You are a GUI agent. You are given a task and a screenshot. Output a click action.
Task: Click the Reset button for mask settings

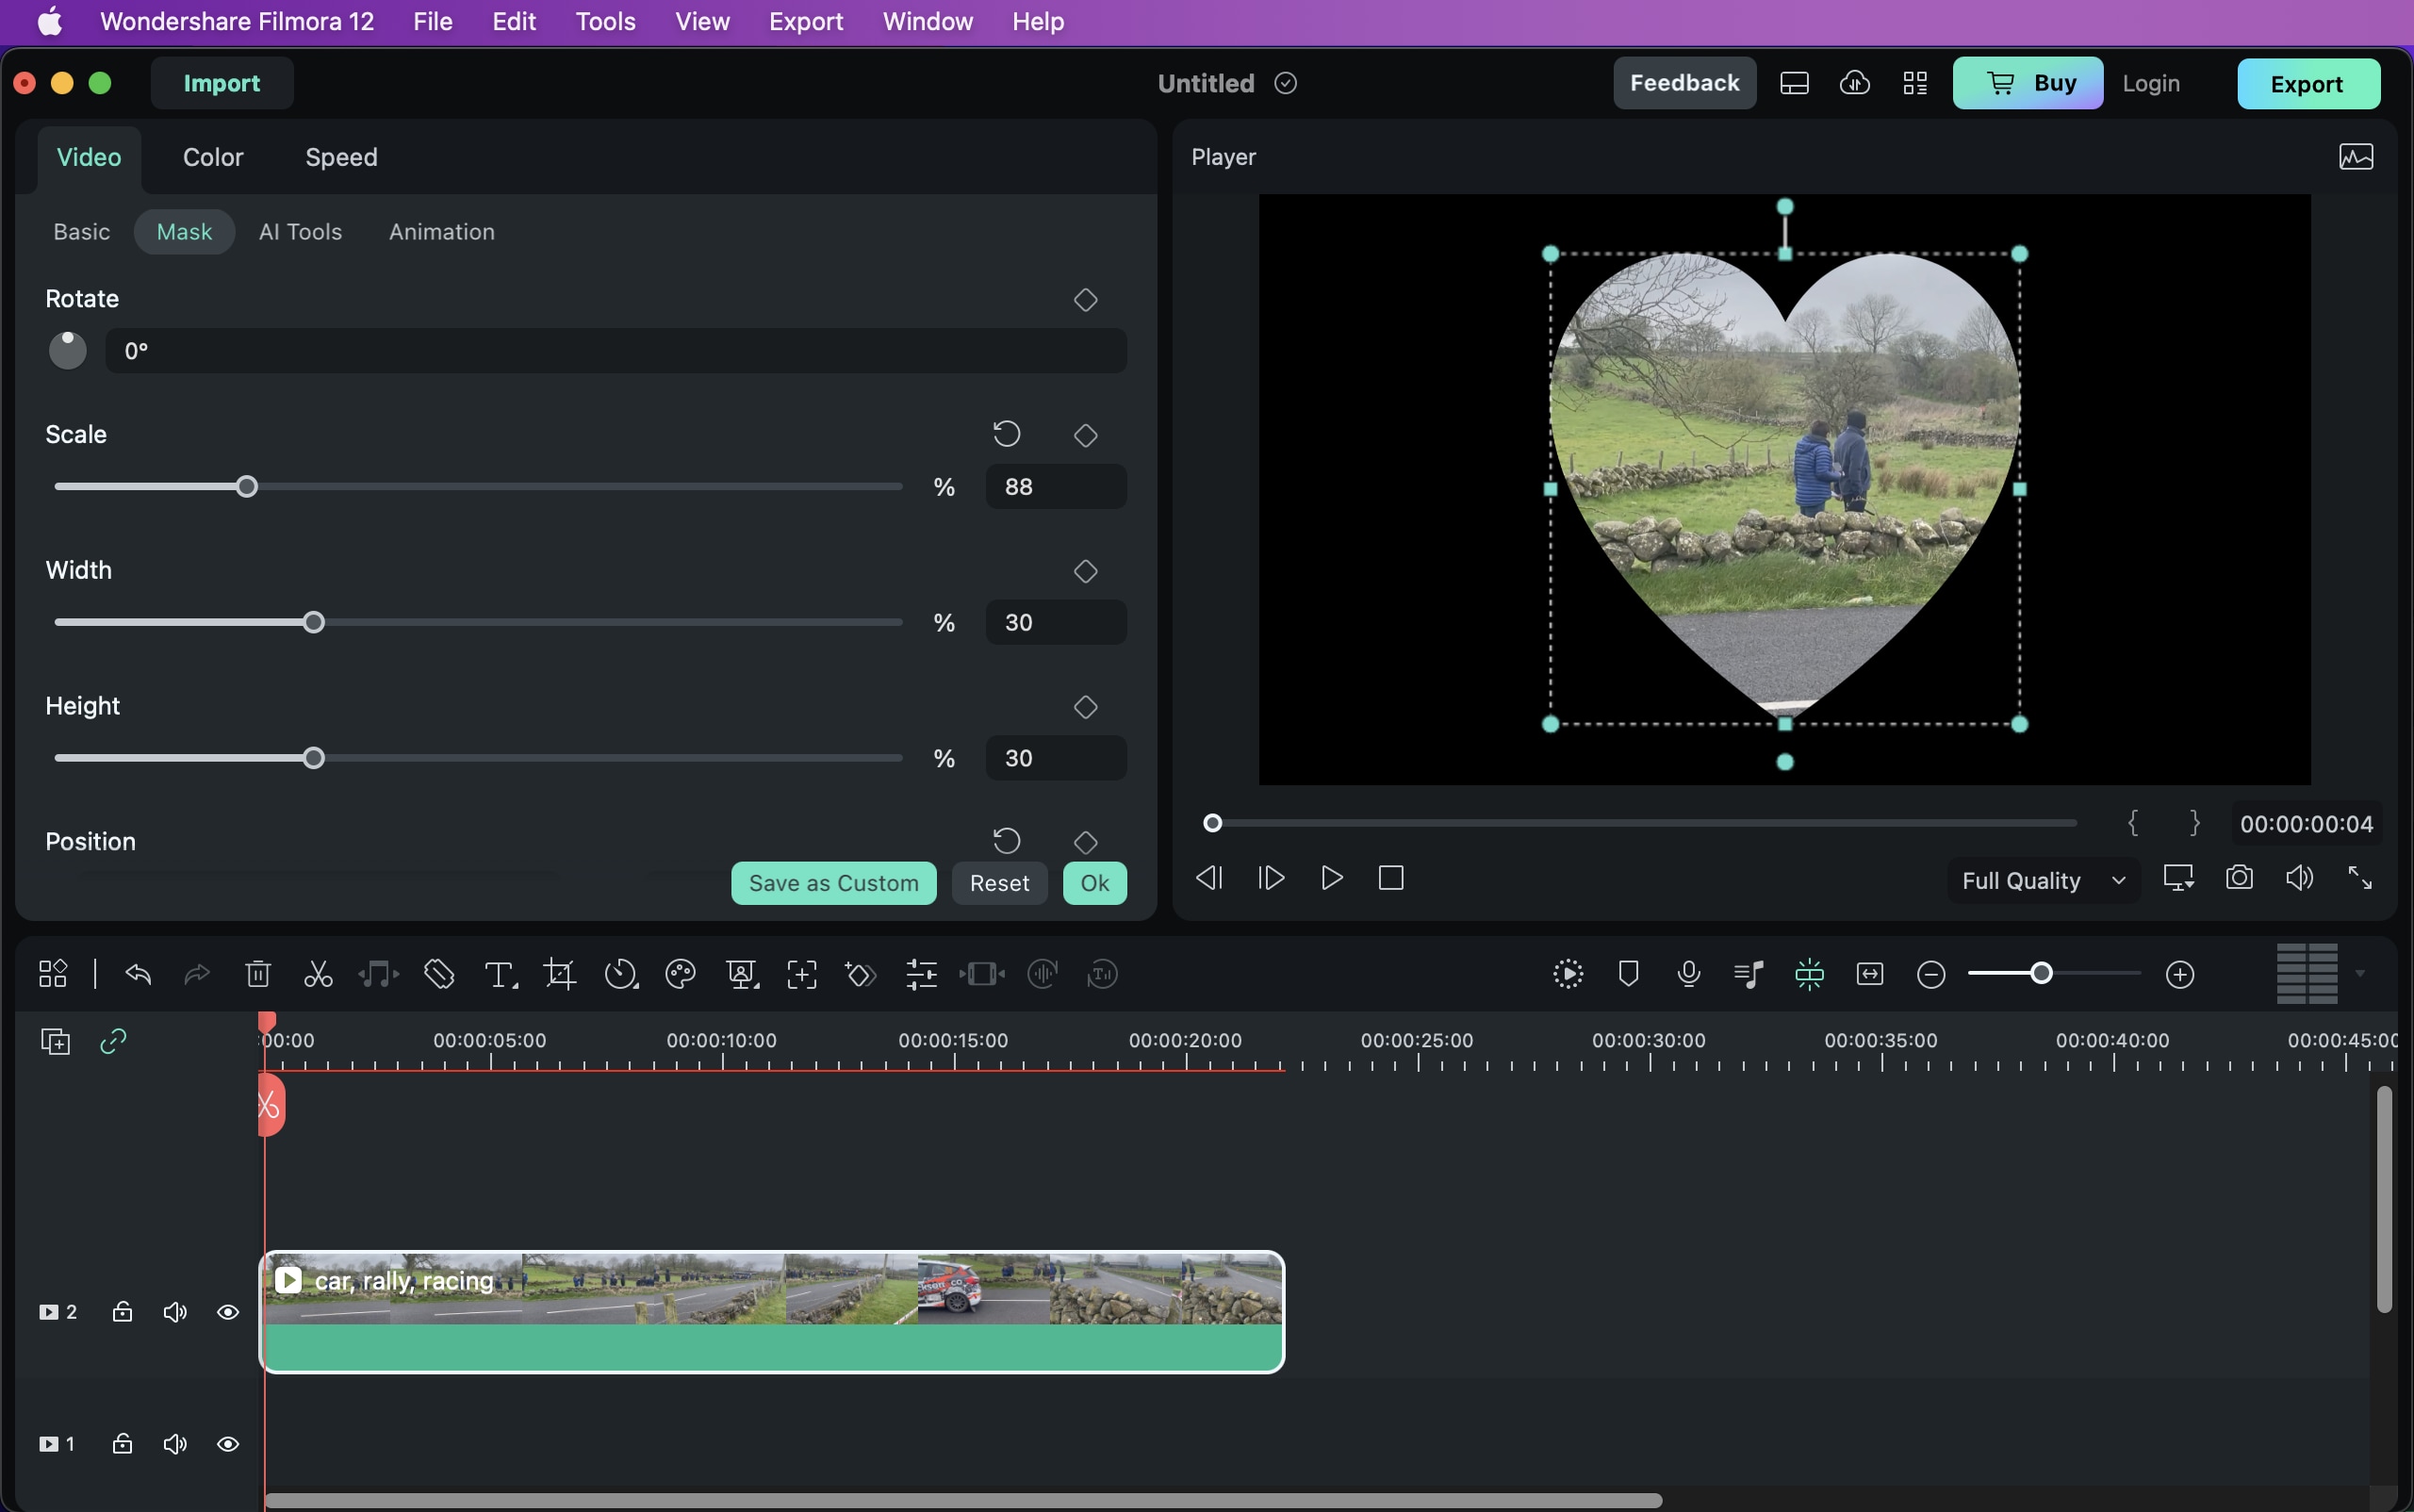click(998, 883)
